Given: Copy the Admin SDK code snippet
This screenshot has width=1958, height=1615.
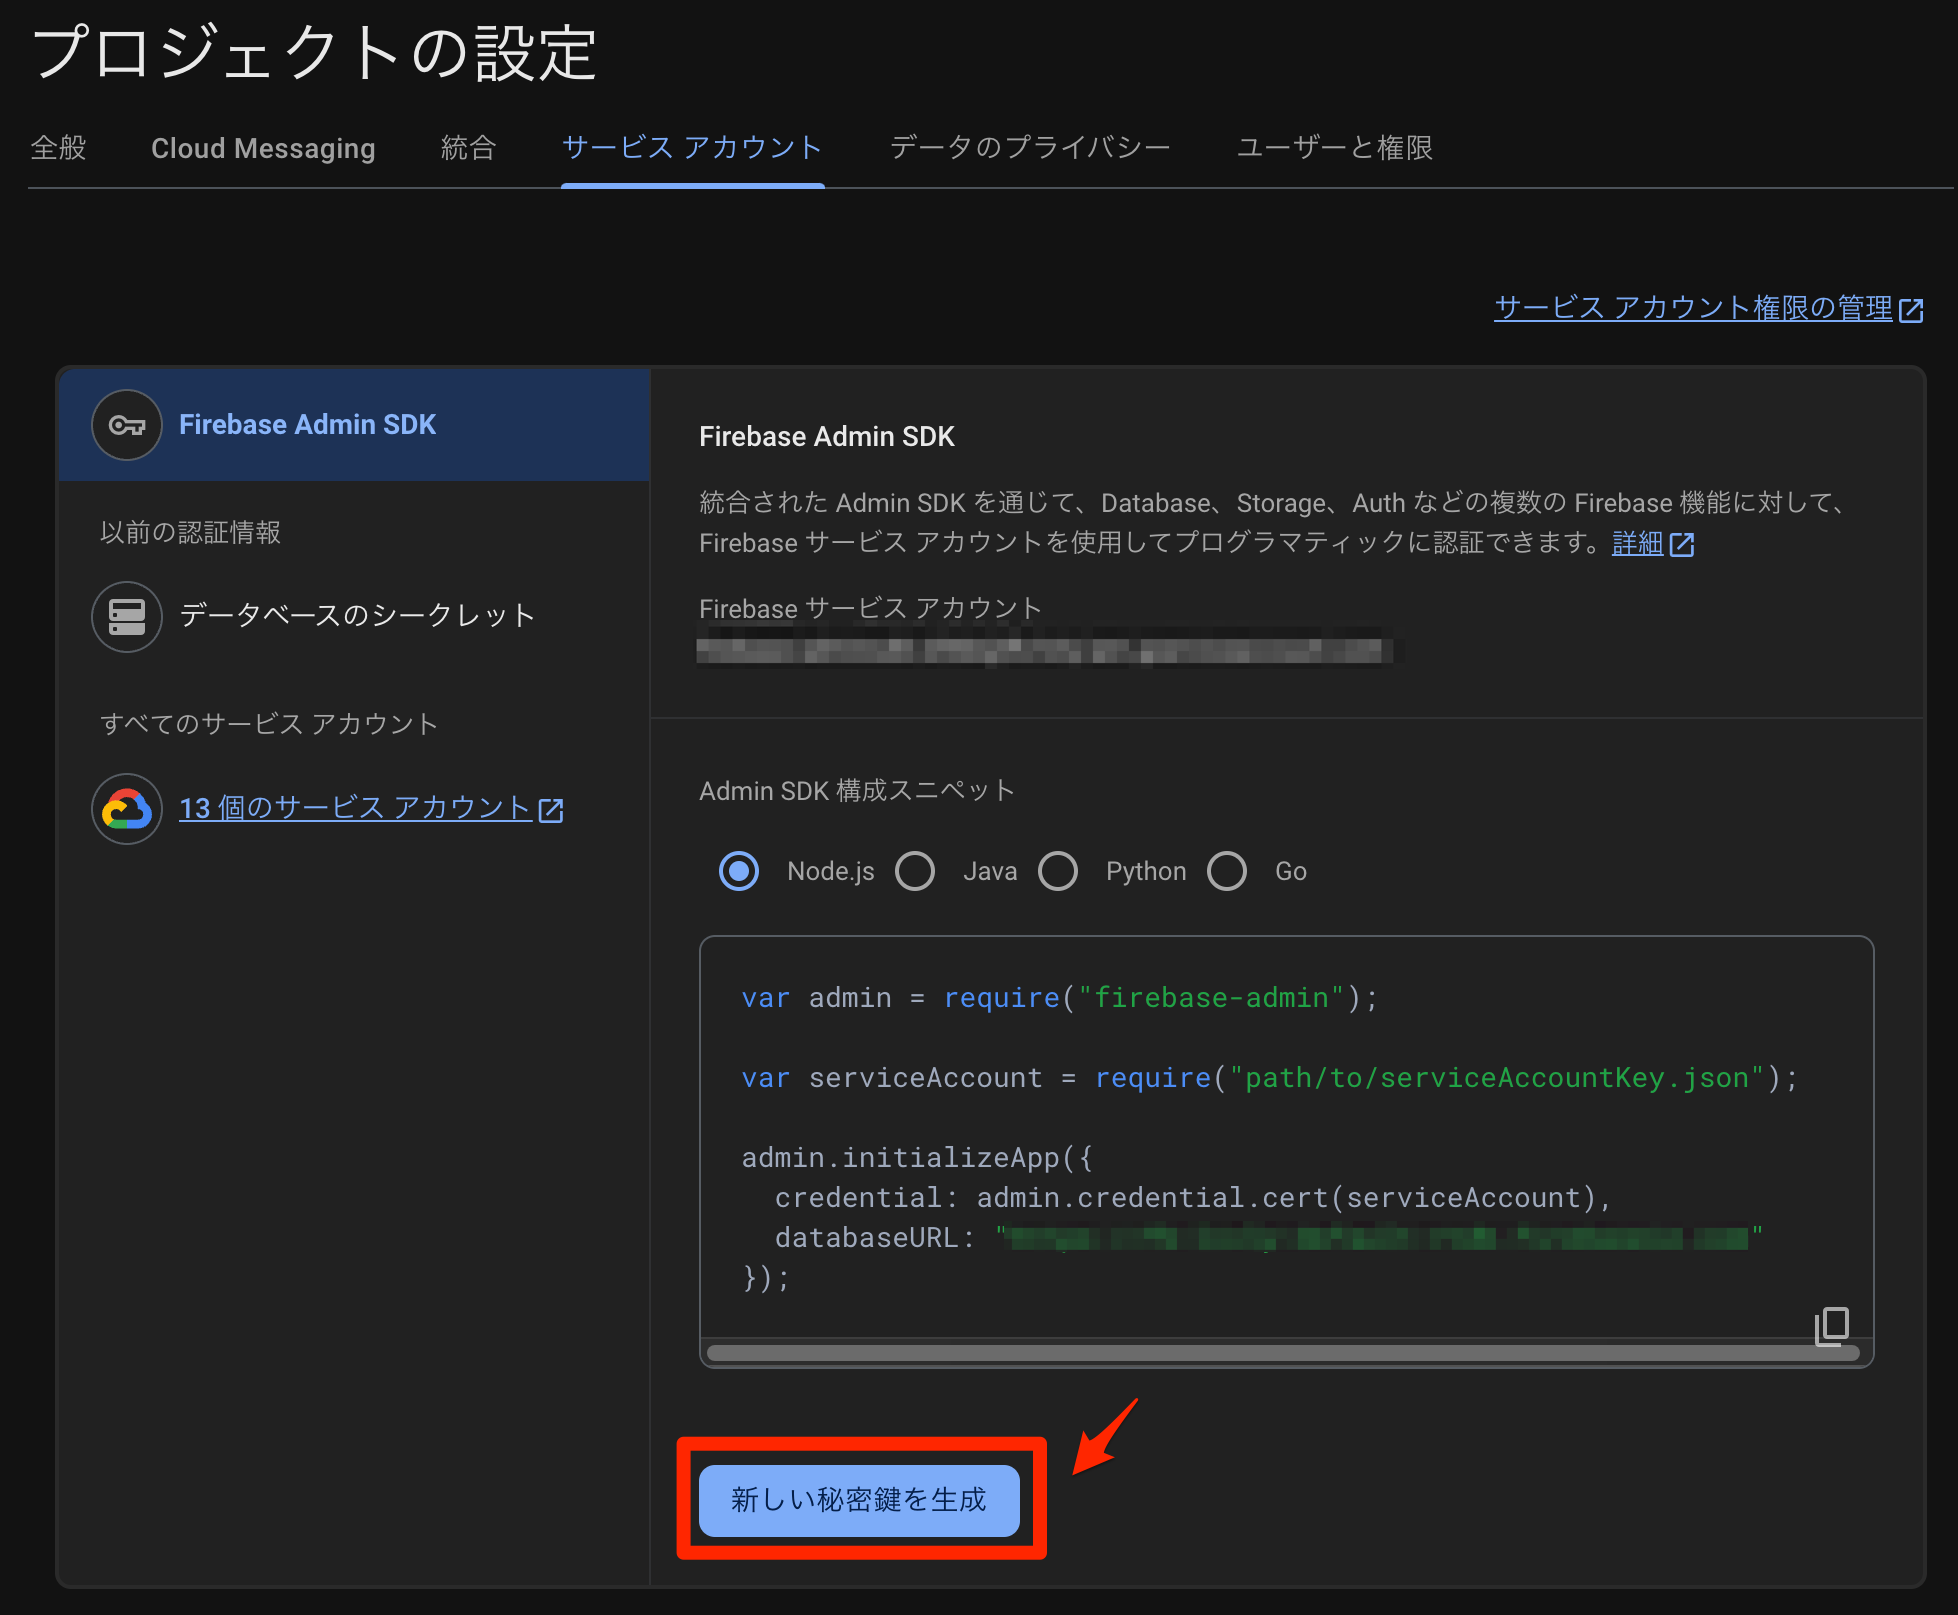Looking at the screenshot, I should [x=1830, y=1327].
